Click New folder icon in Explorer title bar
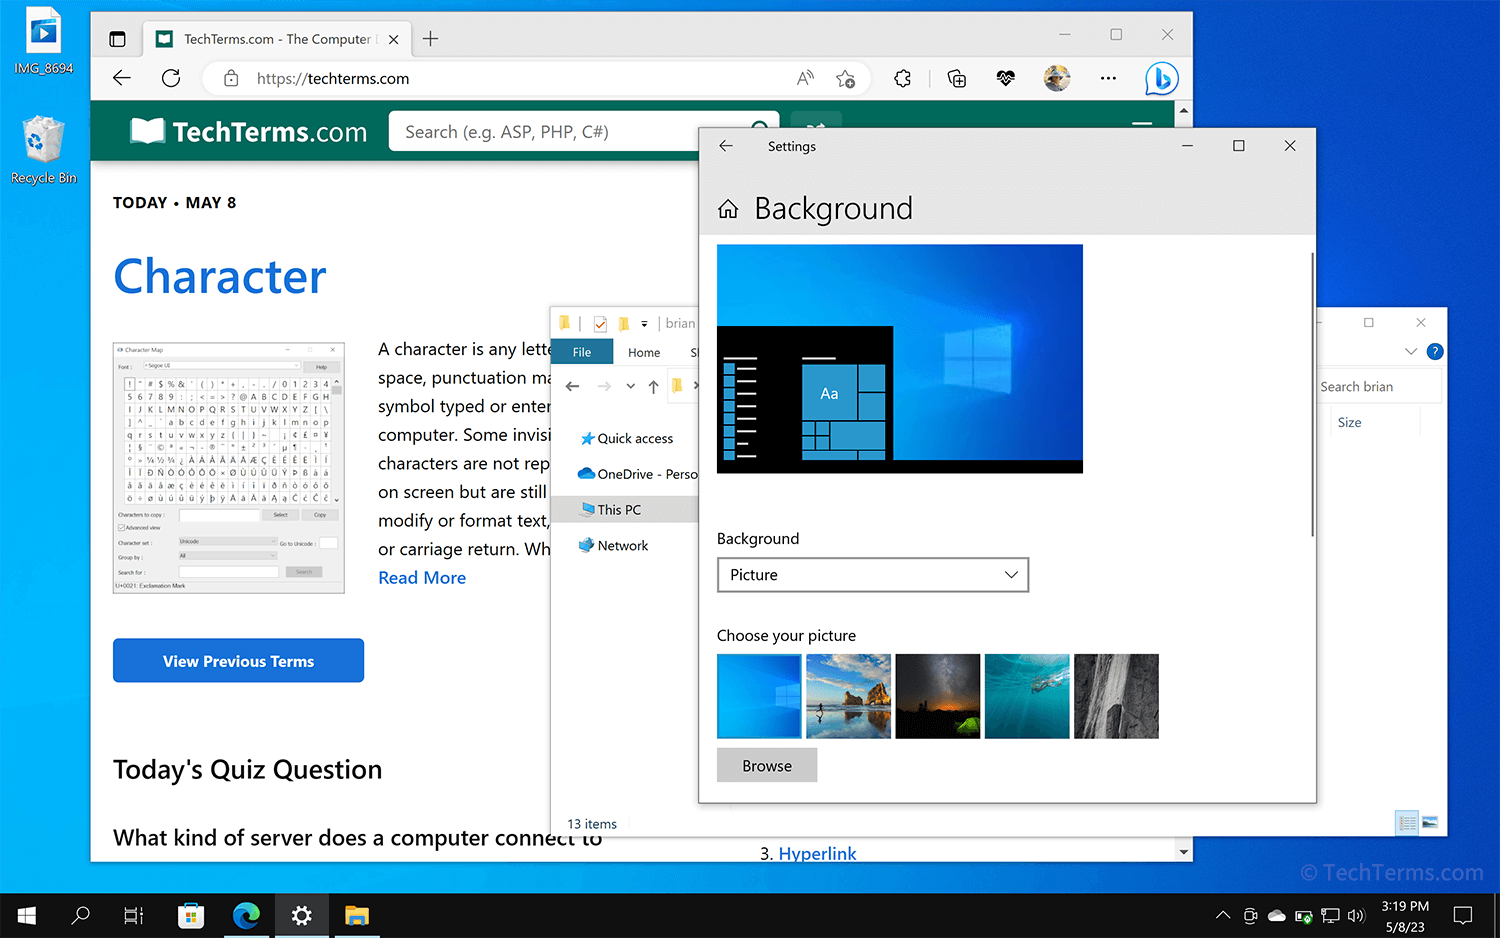1500x938 pixels. [624, 323]
